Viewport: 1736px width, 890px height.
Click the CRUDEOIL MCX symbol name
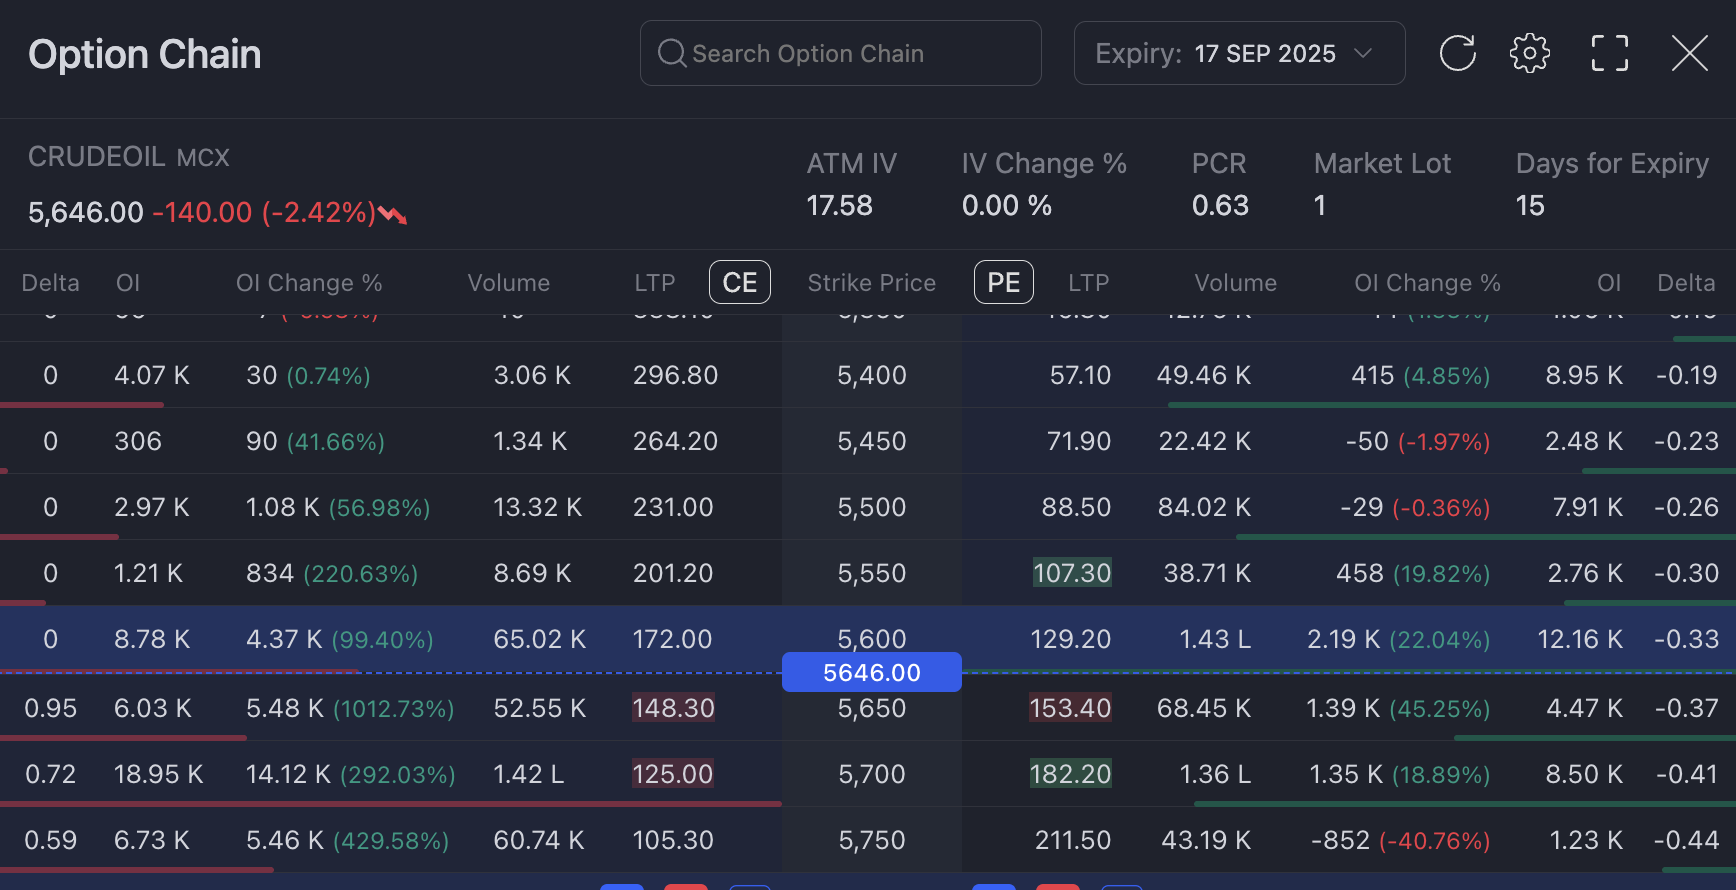point(129,157)
